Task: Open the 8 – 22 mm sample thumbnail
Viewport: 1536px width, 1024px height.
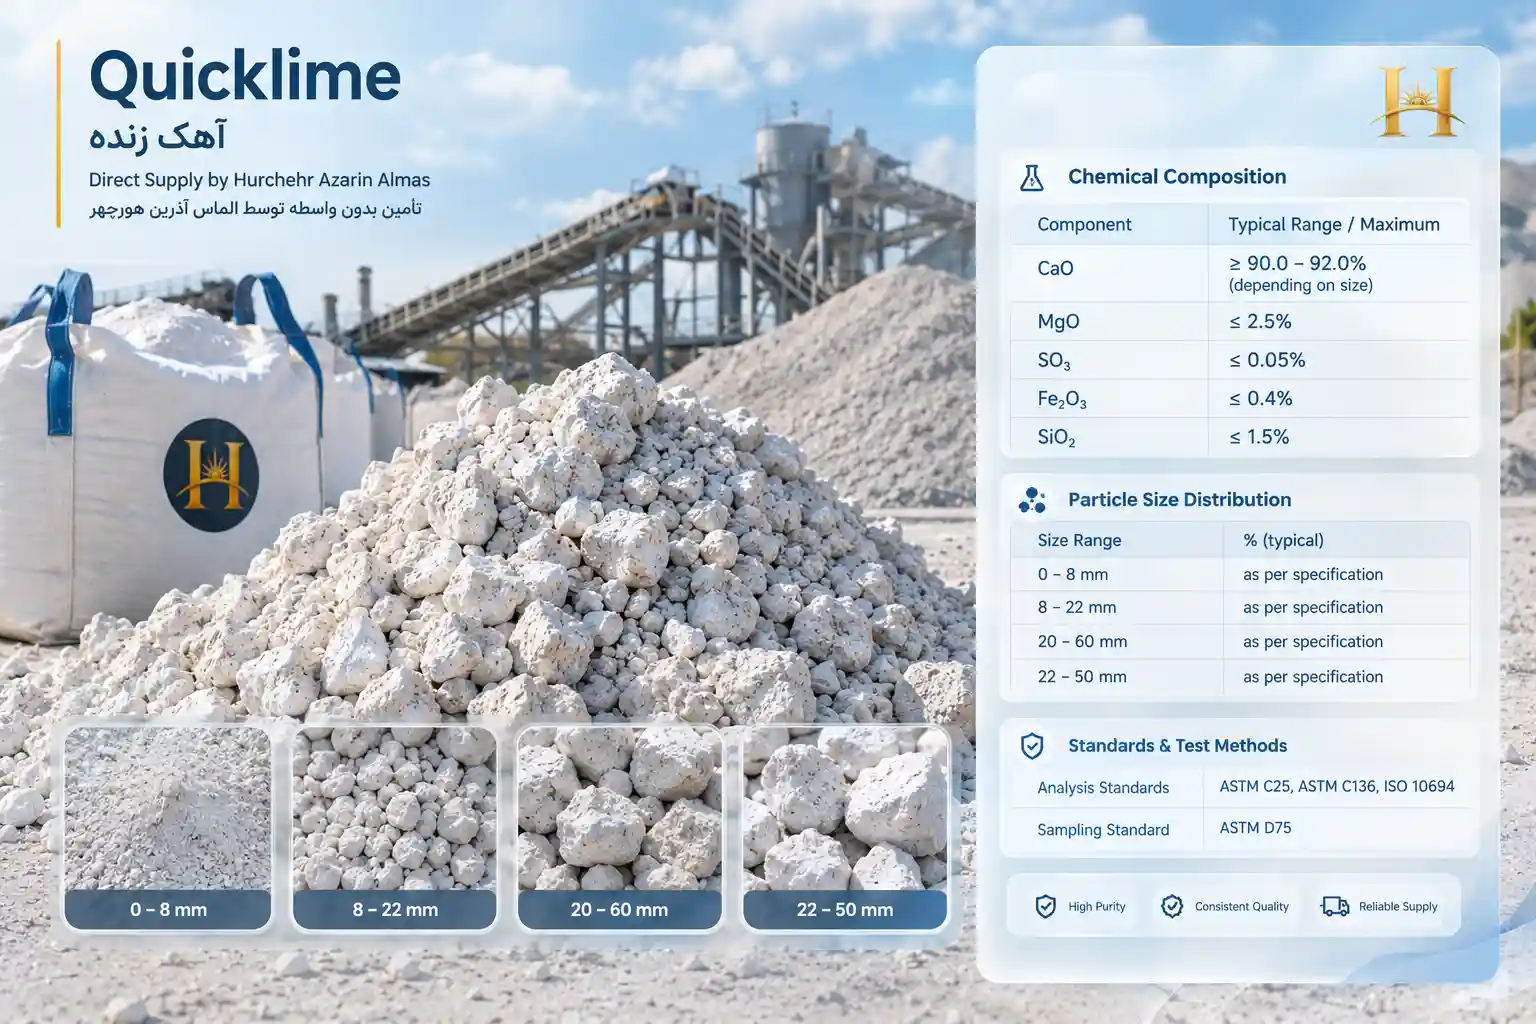Action: click(394, 828)
